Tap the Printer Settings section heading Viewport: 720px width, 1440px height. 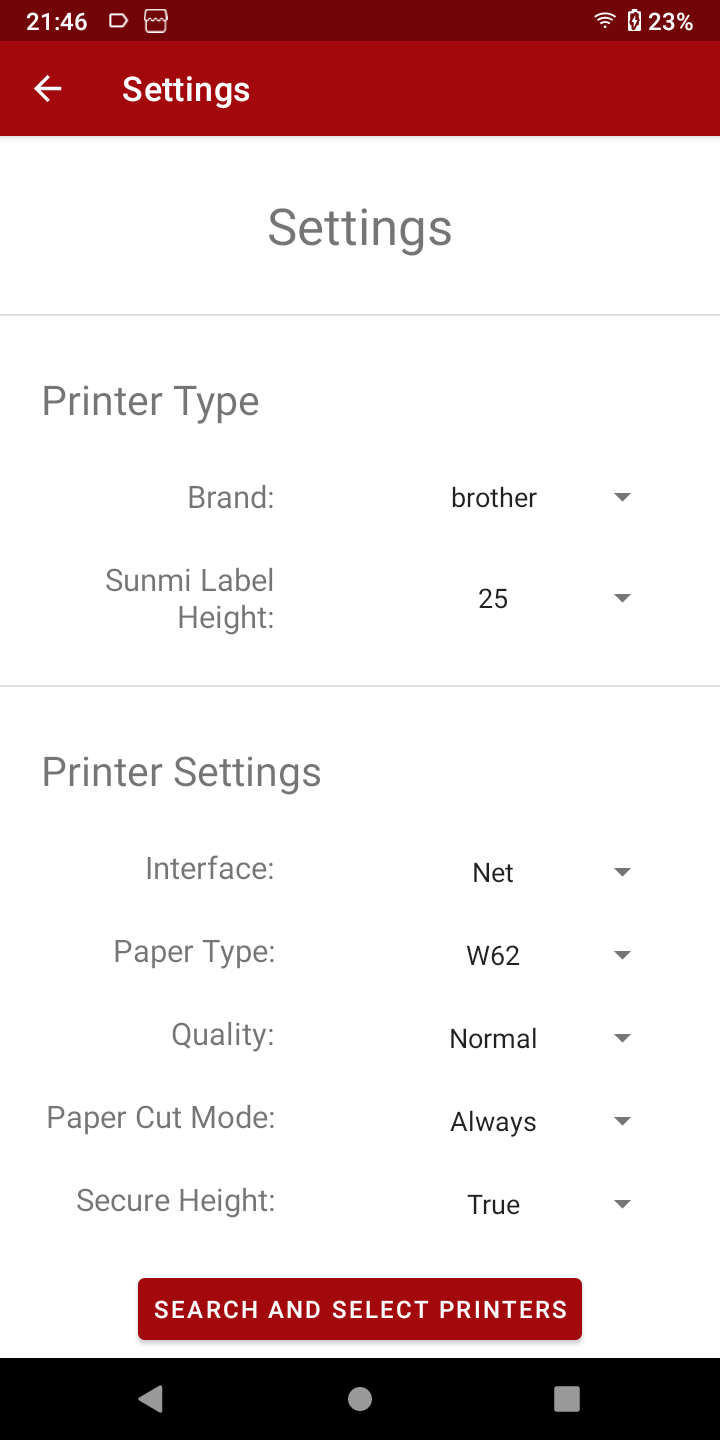[182, 773]
